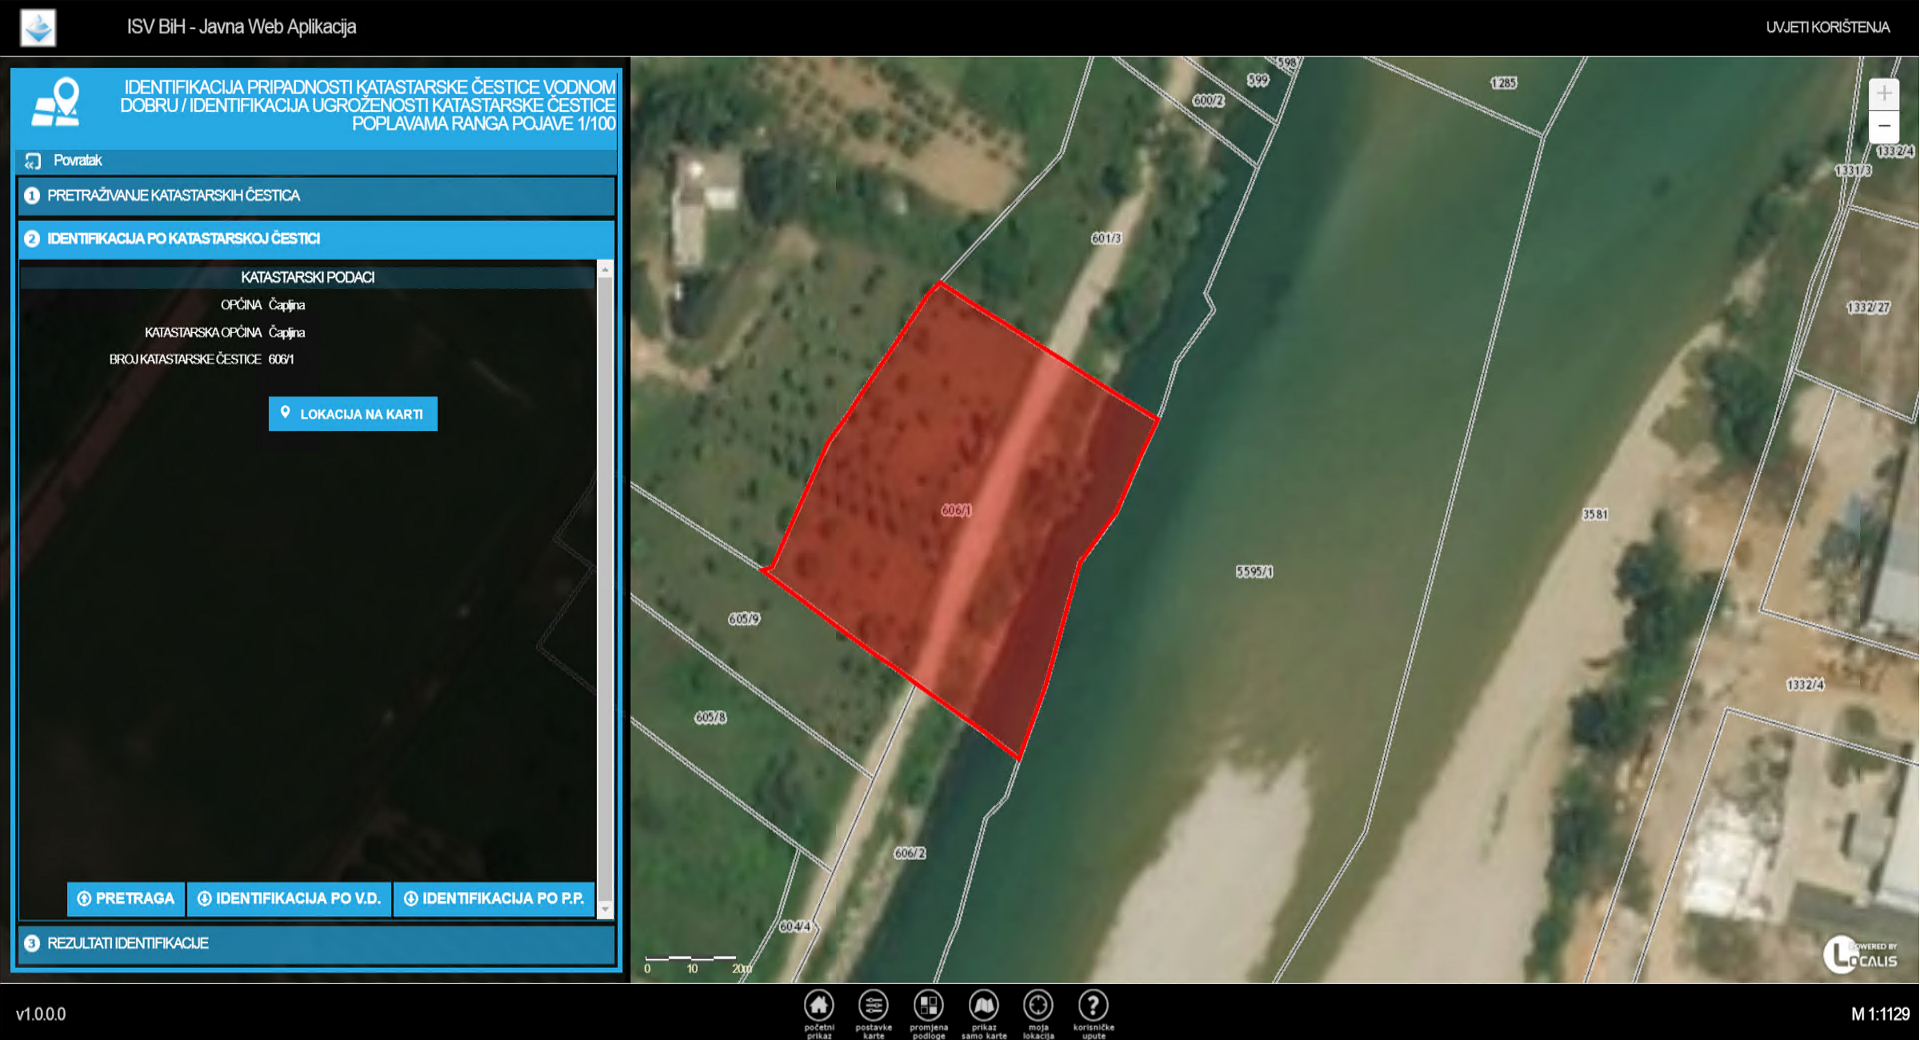Open postavke karte map settings

point(873,1006)
